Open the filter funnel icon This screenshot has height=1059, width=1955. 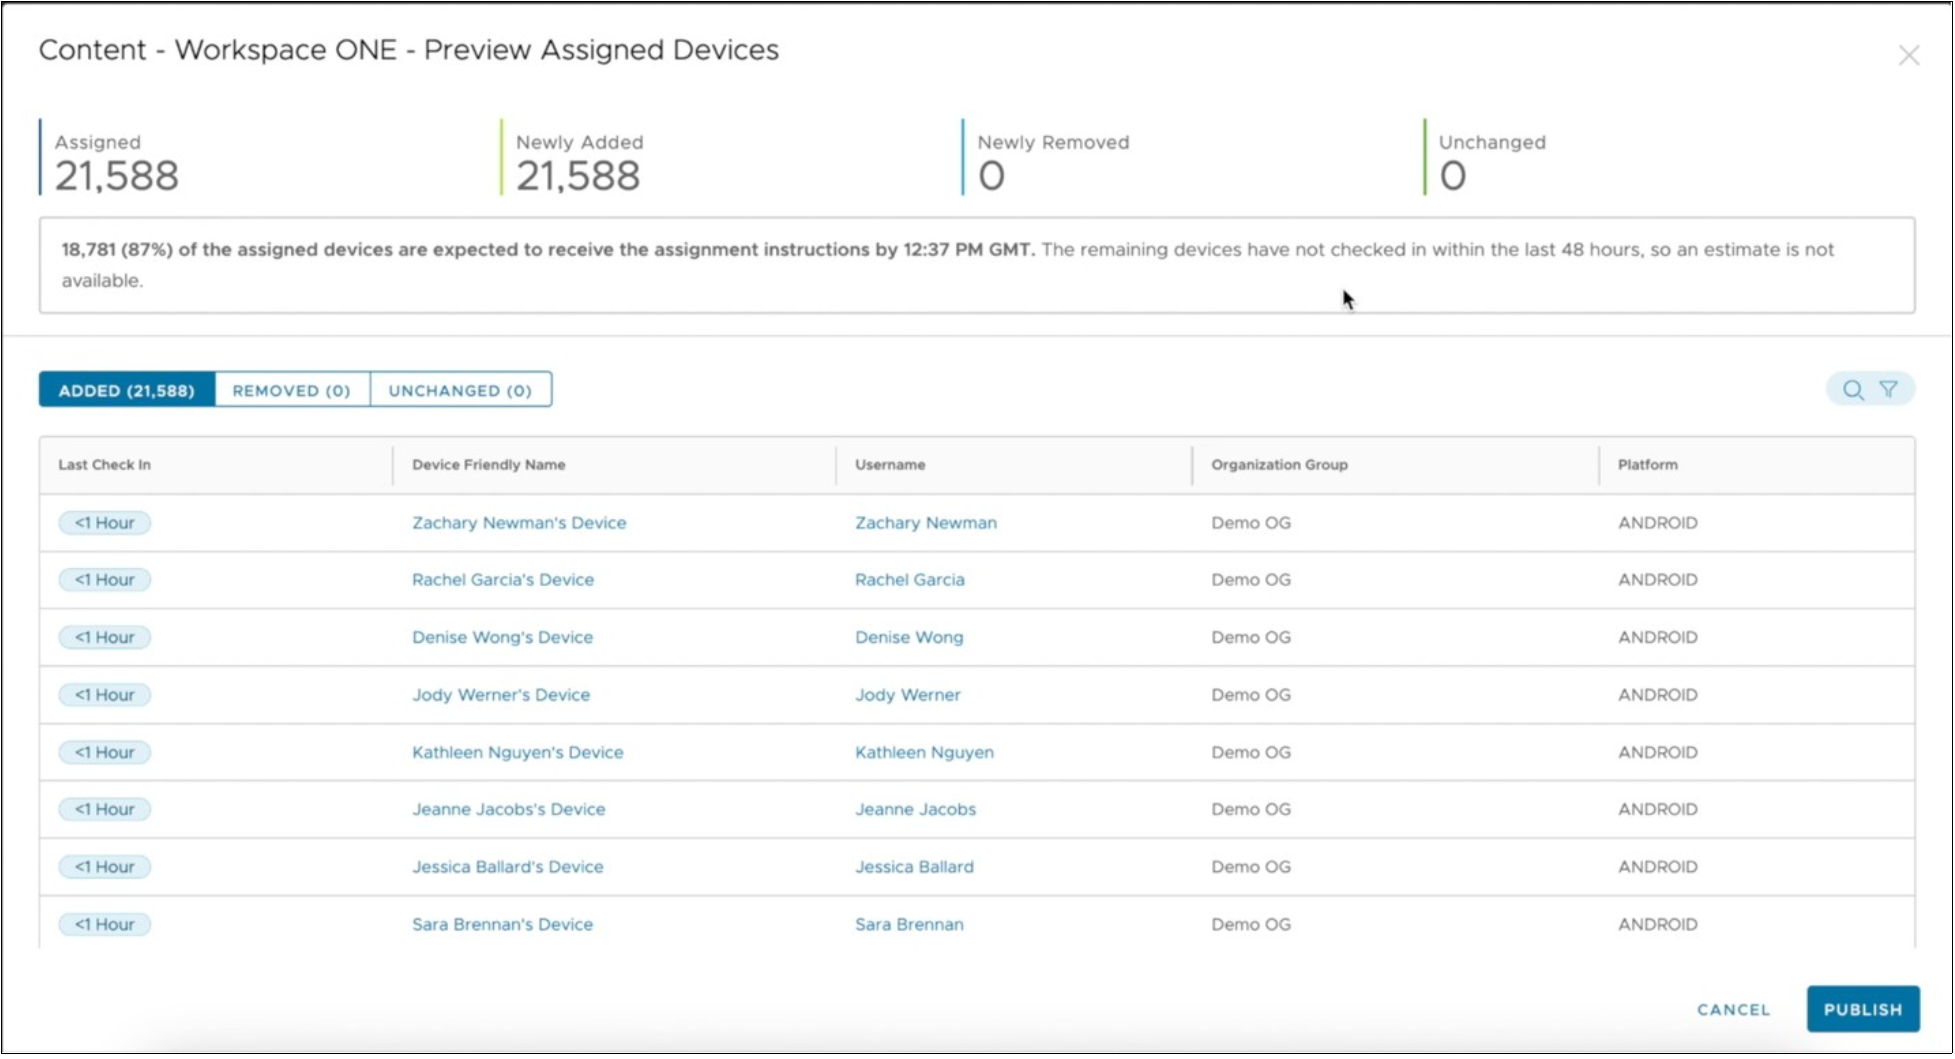coord(1888,390)
